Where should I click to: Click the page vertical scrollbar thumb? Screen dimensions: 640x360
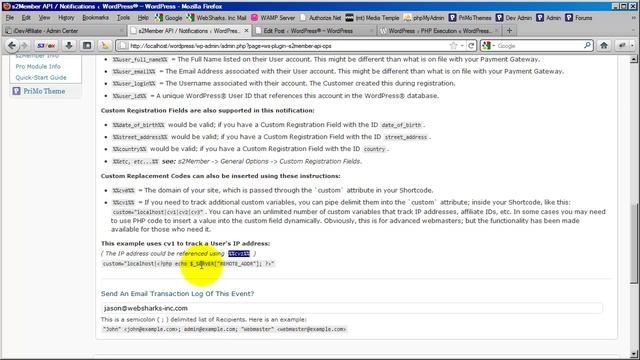click(x=633, y=243)
